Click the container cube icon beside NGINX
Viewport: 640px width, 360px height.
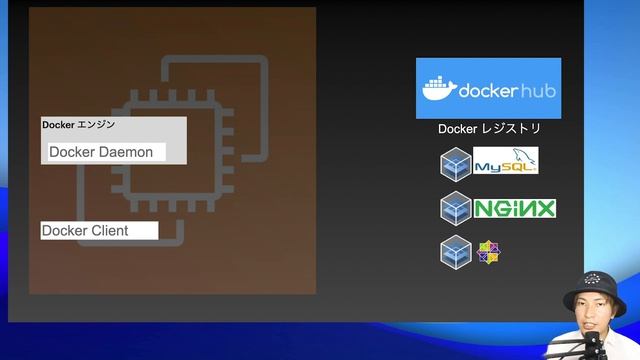pyautogui.click(x=456, y=208)
